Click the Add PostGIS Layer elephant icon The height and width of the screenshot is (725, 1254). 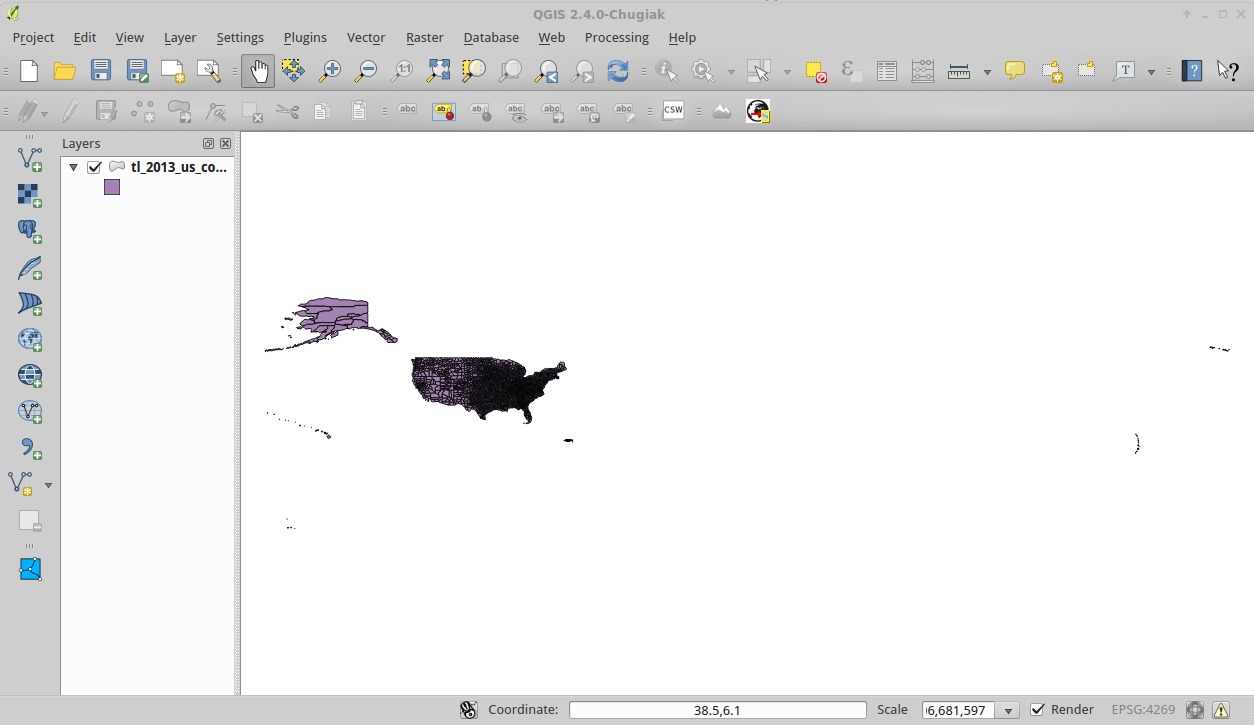pos(30,231)
